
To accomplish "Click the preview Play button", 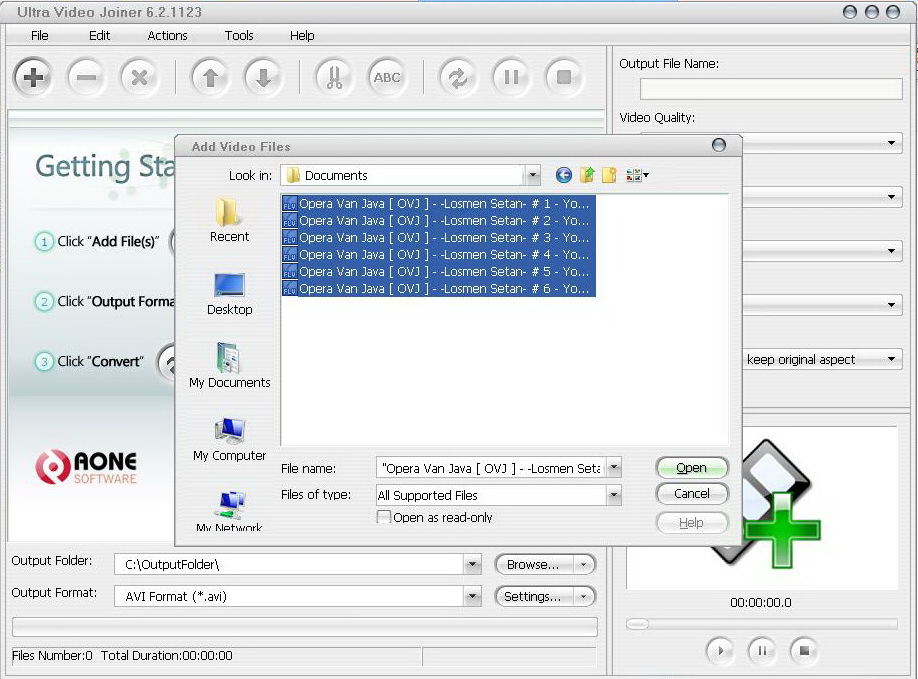I will [x=720, y=650].
